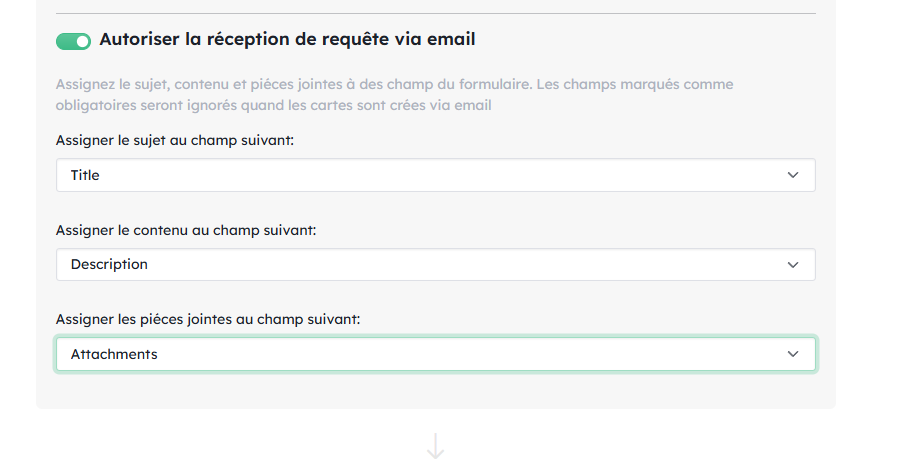Click the 'Assigner le contenu au champ suivant' label

coord(186,231)
